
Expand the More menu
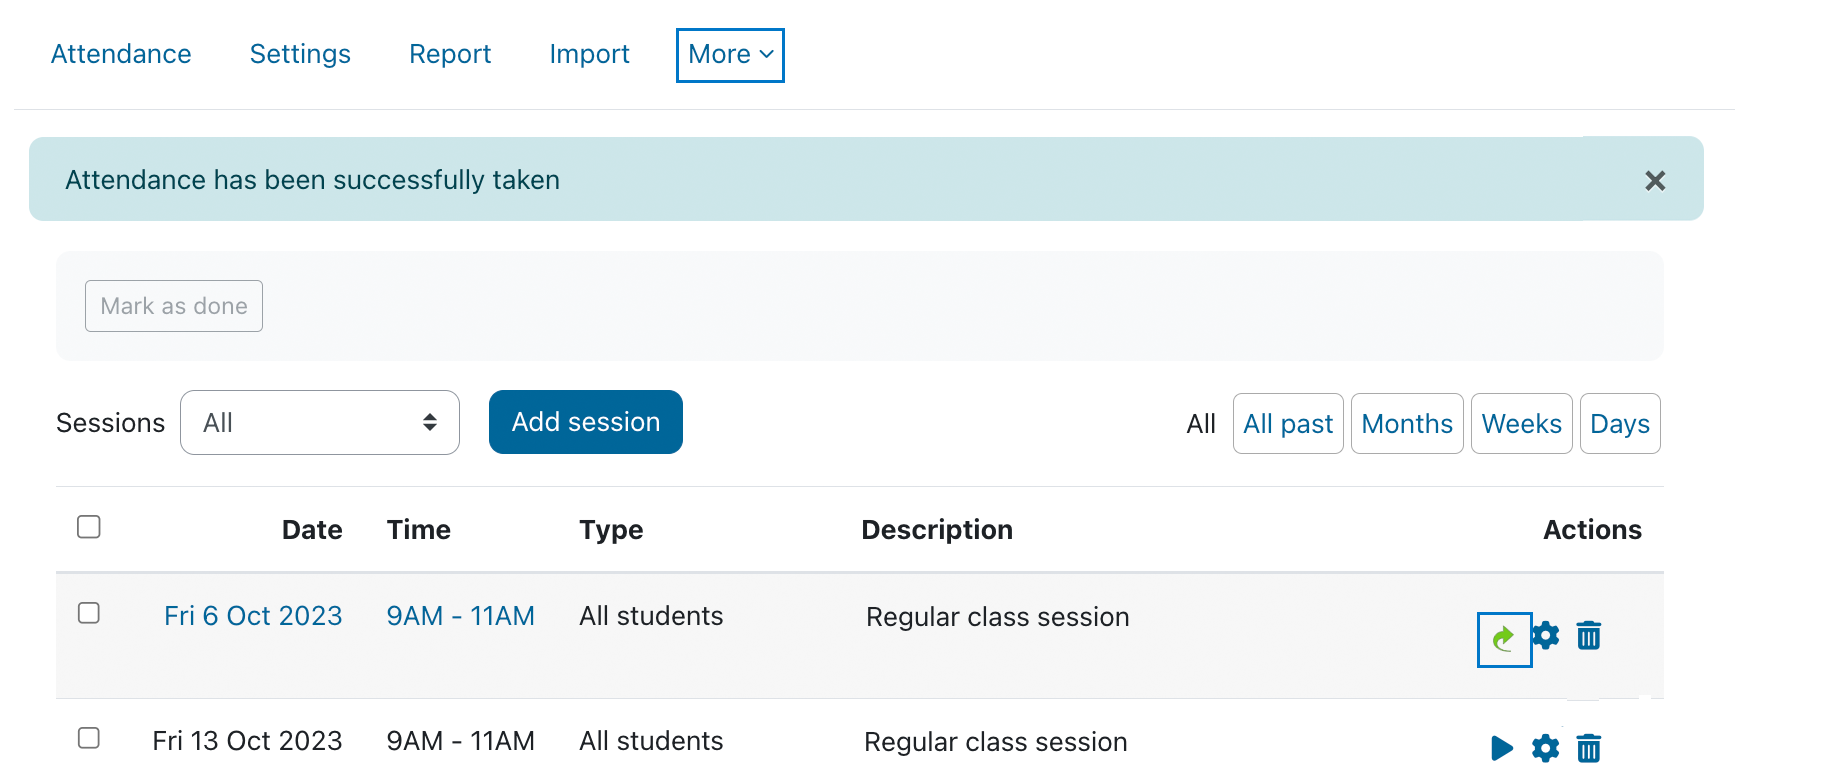tap(730, 55)
